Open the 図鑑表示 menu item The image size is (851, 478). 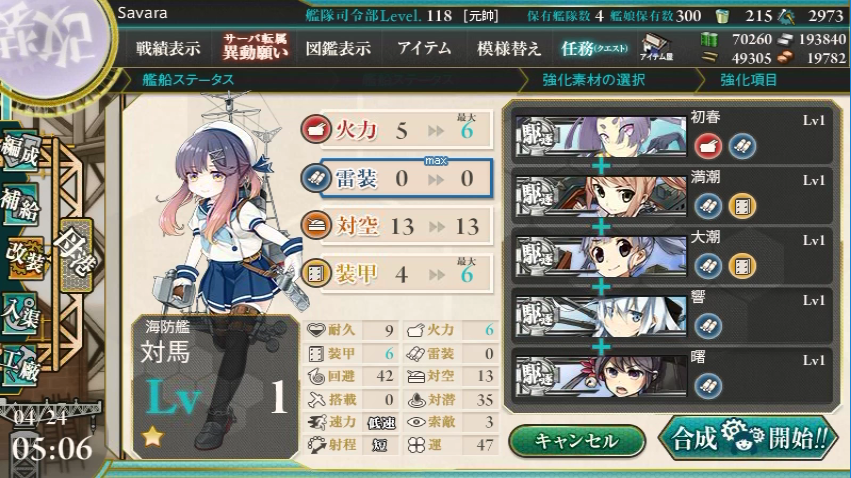(x=338, y=48)
